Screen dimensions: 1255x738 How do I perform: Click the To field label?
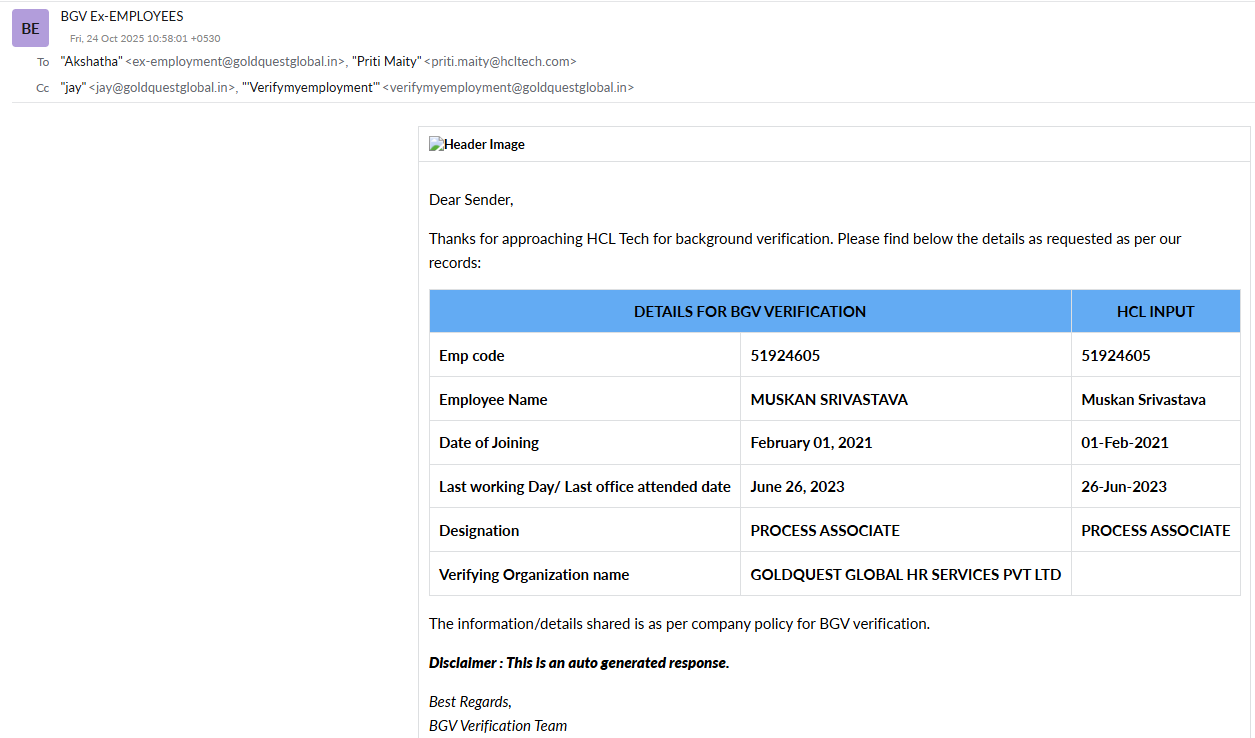click(x=43, y=62)
